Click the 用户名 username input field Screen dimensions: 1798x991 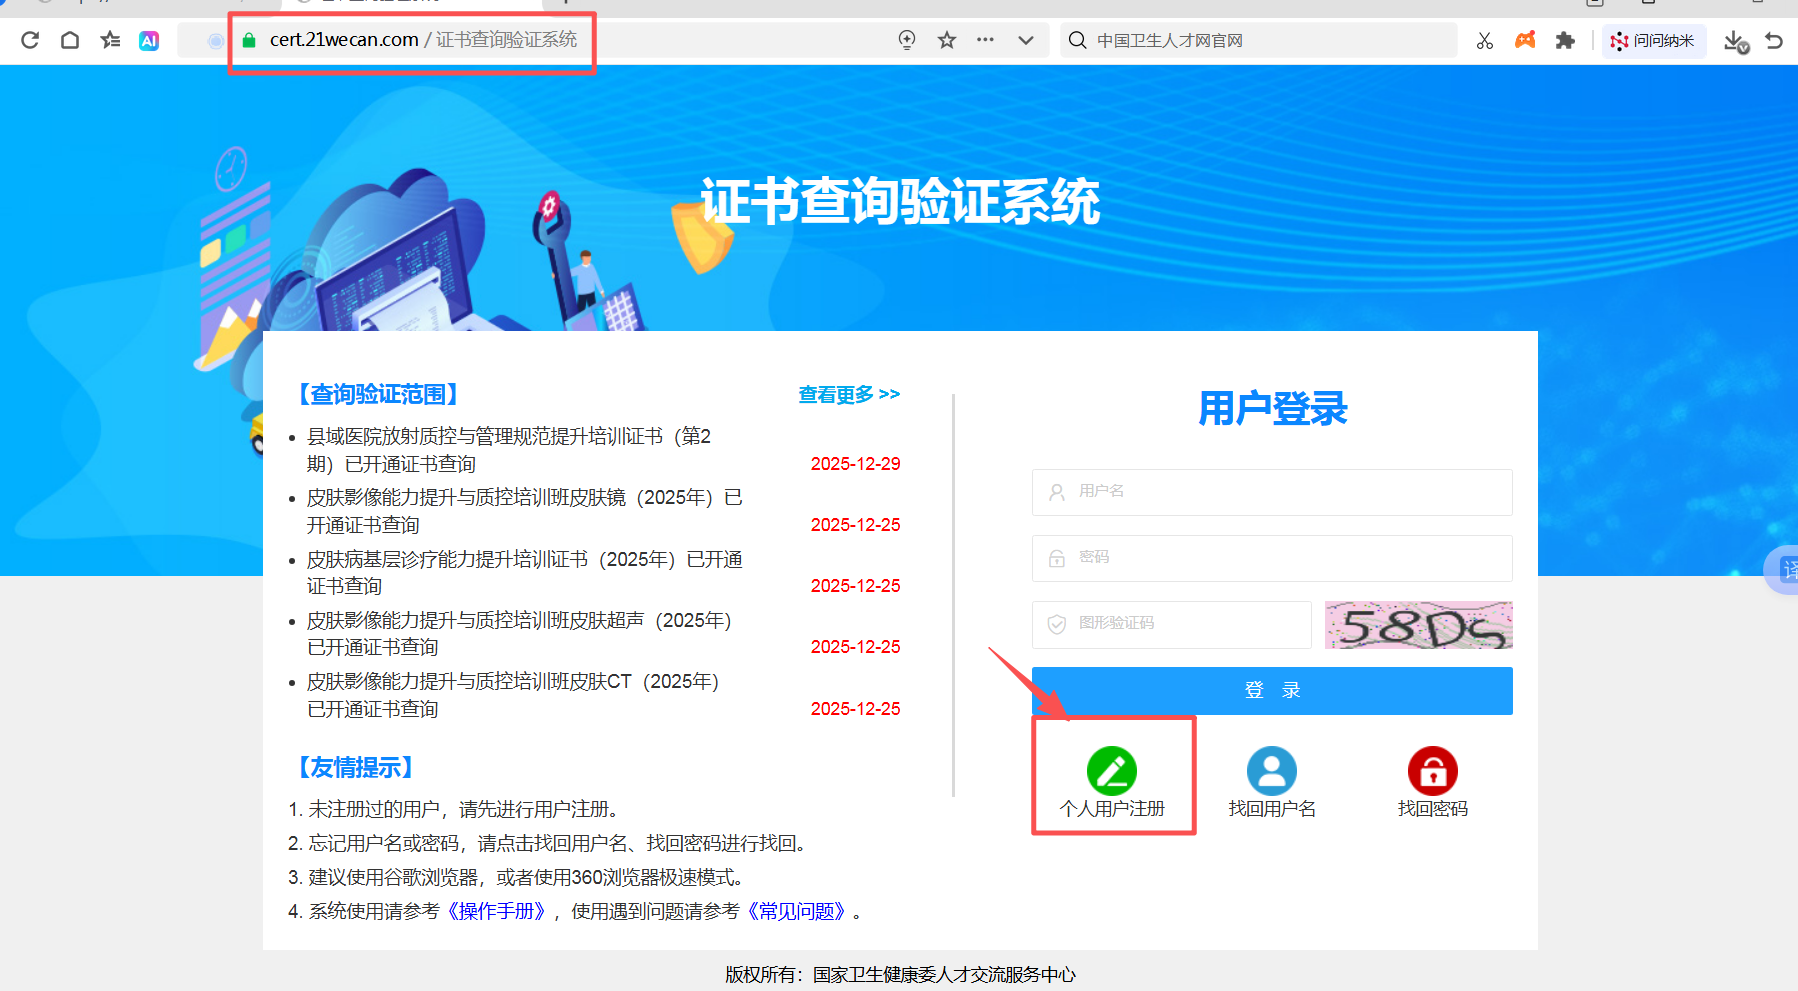click(1272, 492)
